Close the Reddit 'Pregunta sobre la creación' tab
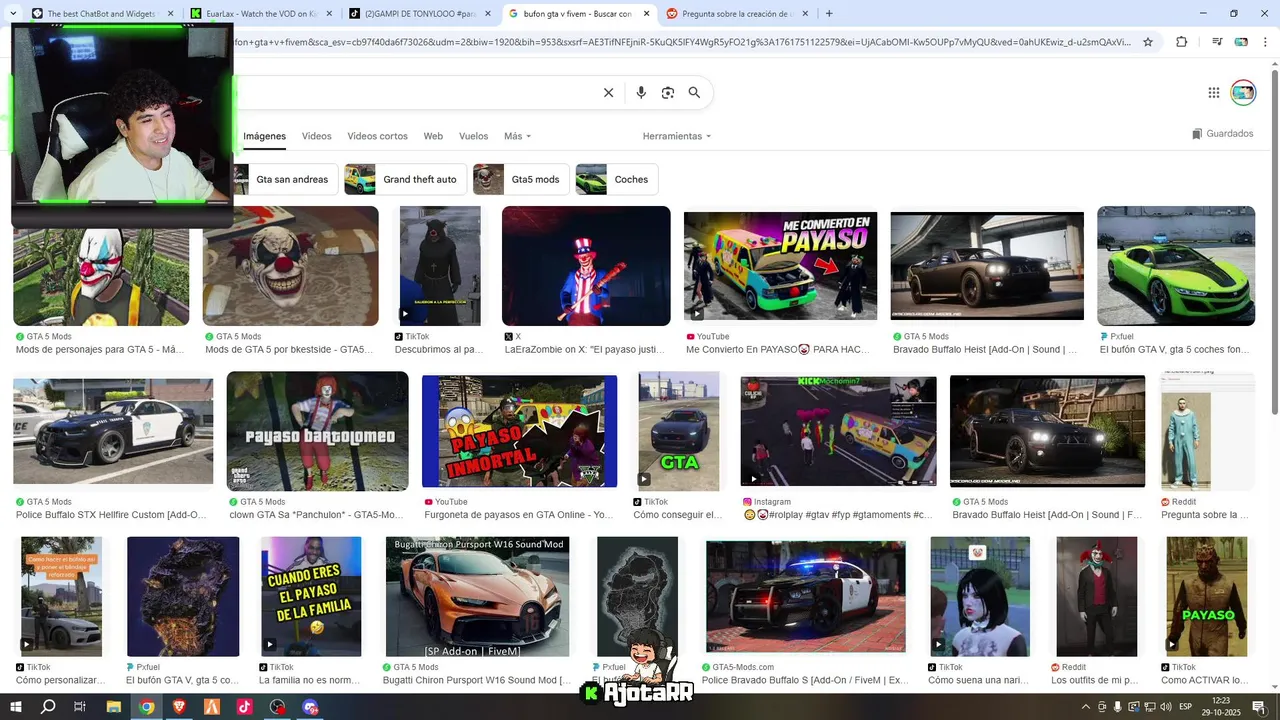 [805, 14]
